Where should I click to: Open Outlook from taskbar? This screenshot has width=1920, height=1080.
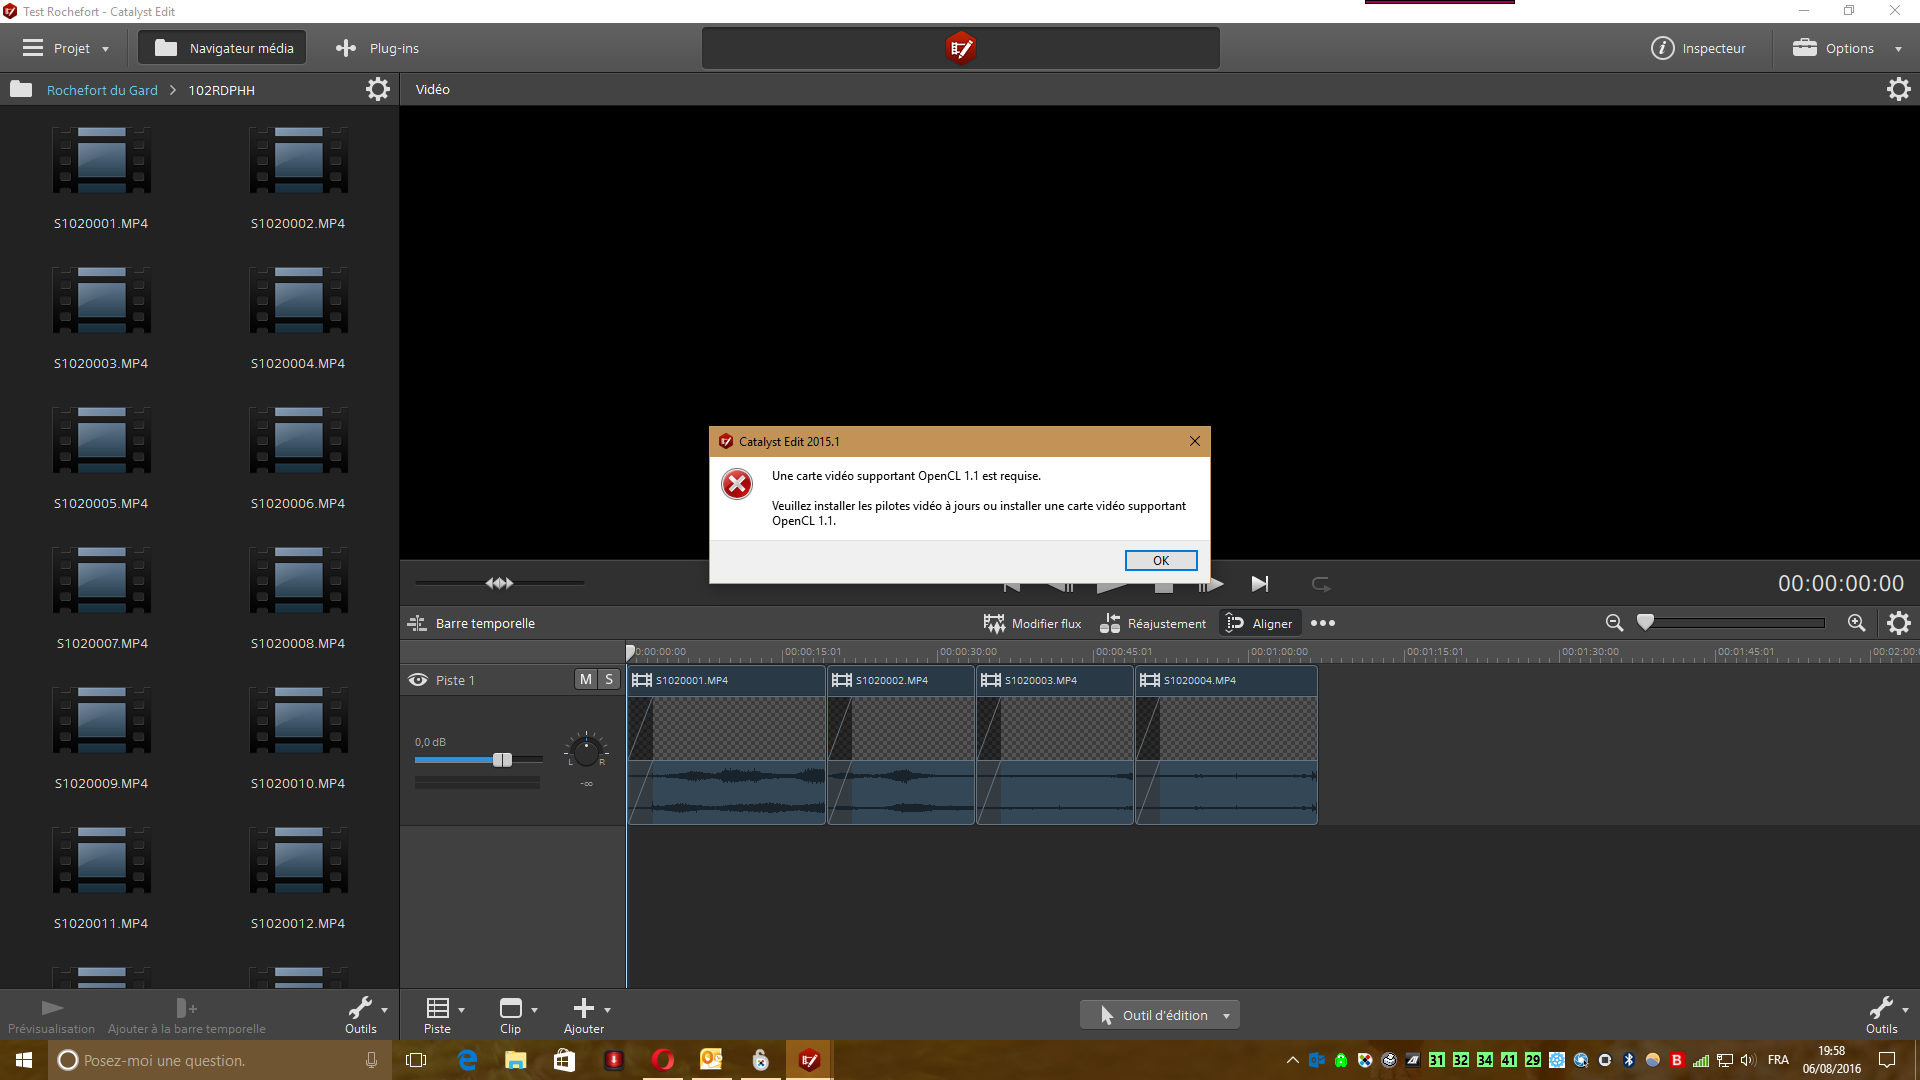(711, 1060)
